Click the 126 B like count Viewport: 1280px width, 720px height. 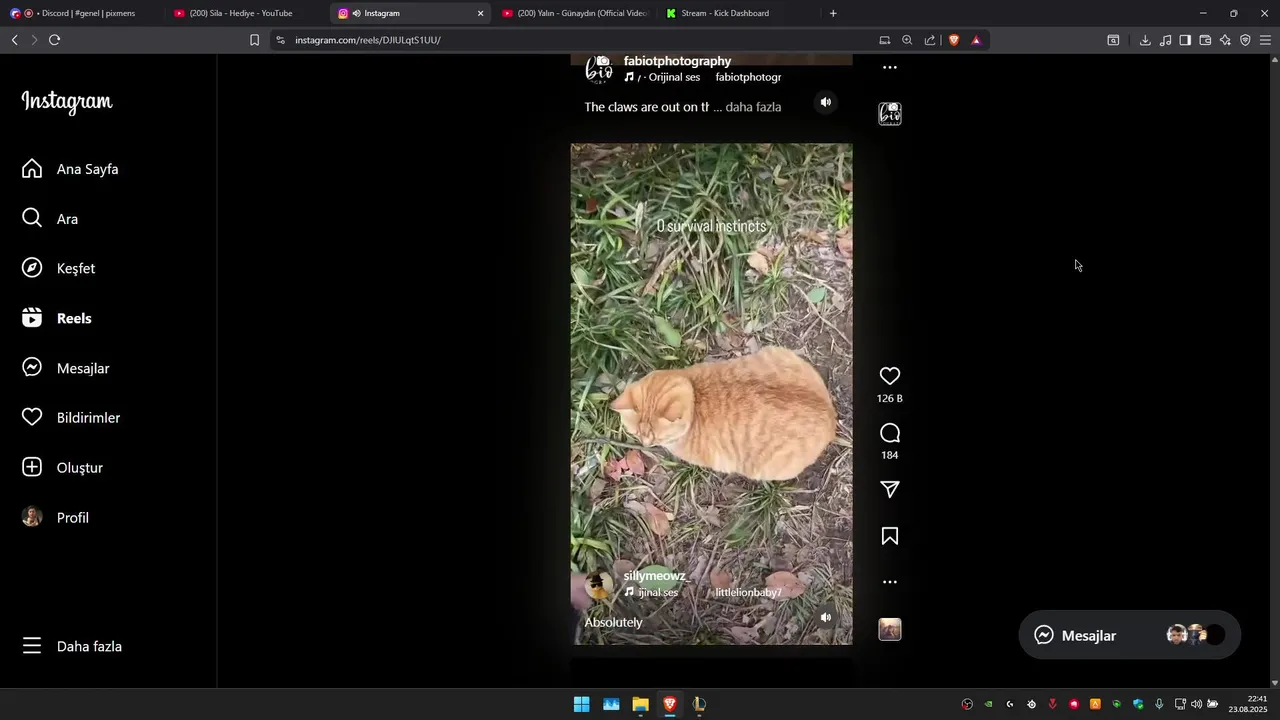(x=889, y=398)
